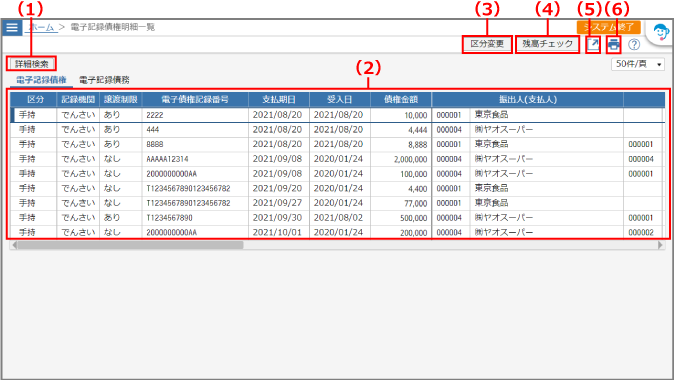Click the システム終了 button
The image size is (674, 380).
pos(608,28)
